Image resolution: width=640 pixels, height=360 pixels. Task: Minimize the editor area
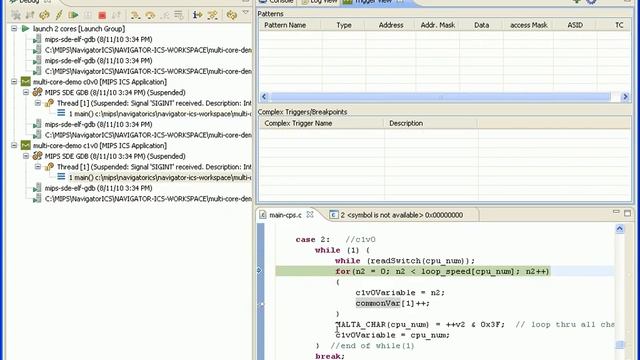(616, 212)
